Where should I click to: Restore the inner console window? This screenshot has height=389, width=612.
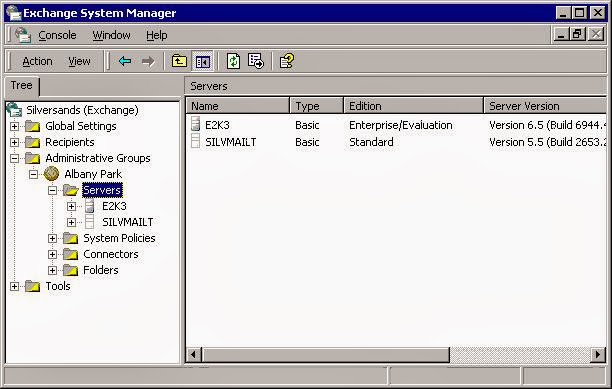tap(578, 34)
